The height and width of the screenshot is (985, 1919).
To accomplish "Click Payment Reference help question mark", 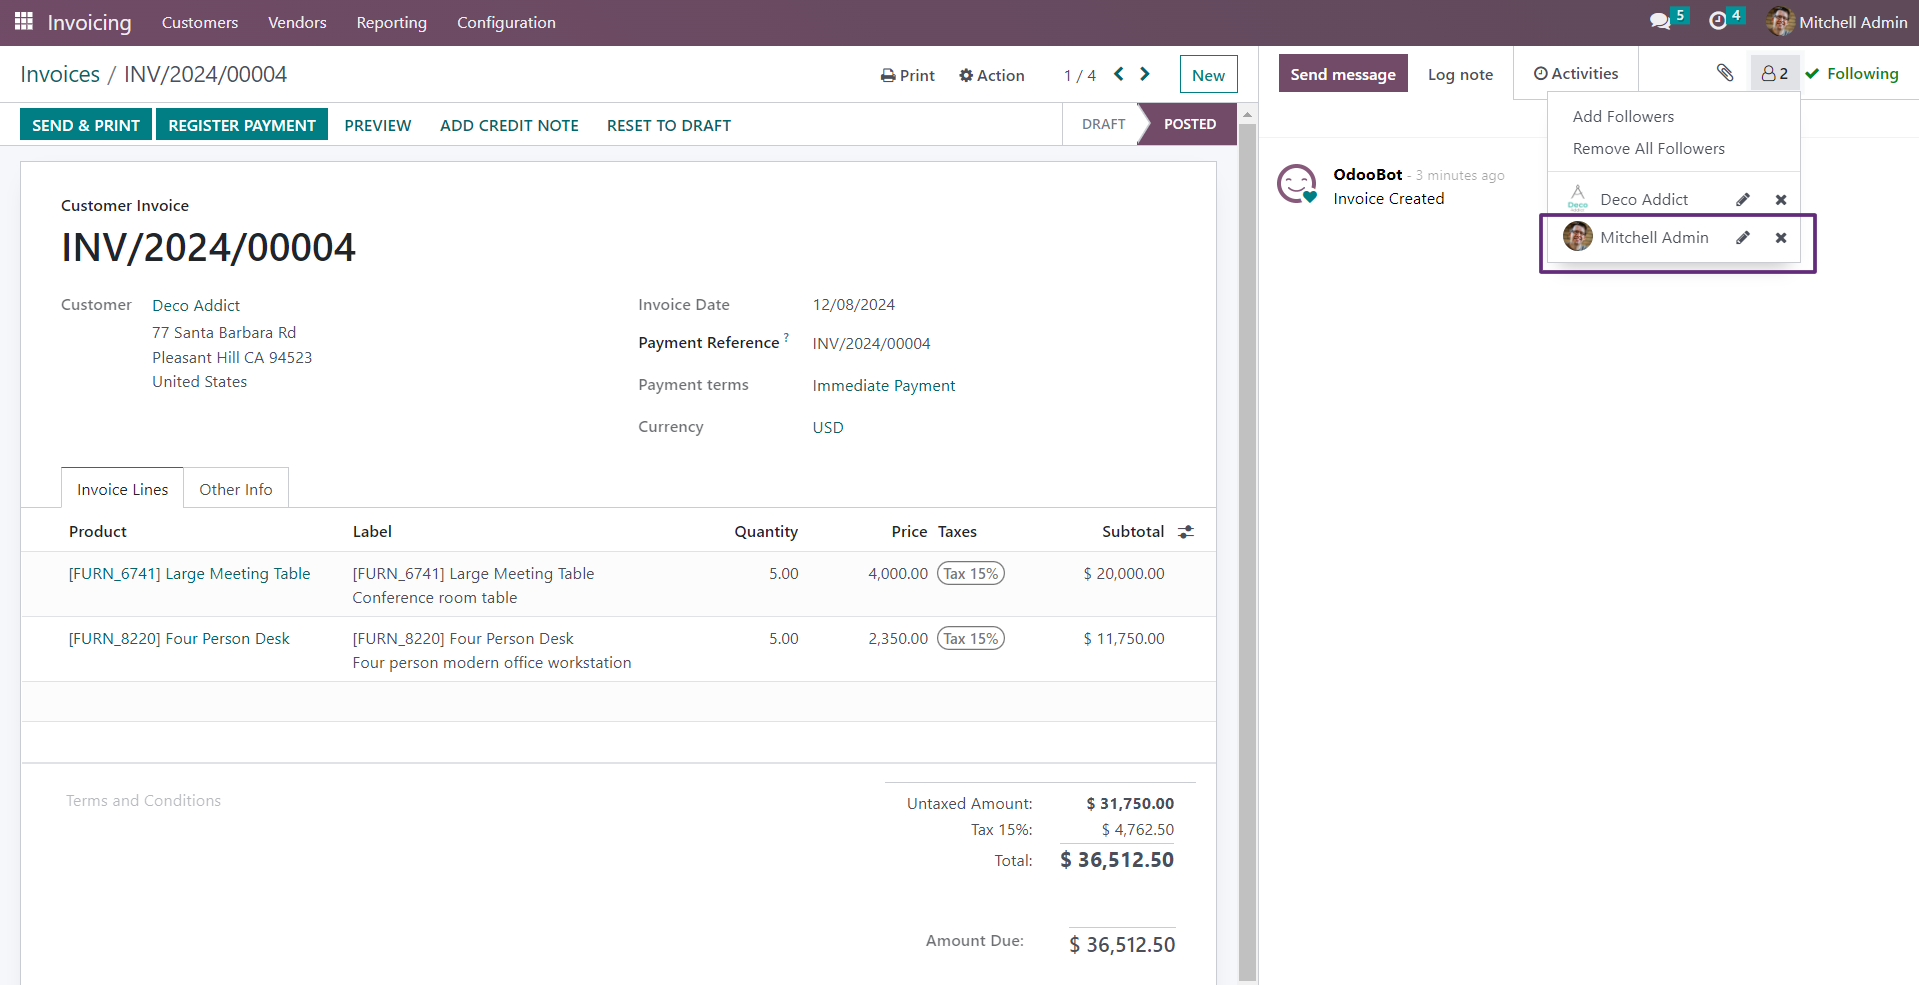I will (786, 337).
